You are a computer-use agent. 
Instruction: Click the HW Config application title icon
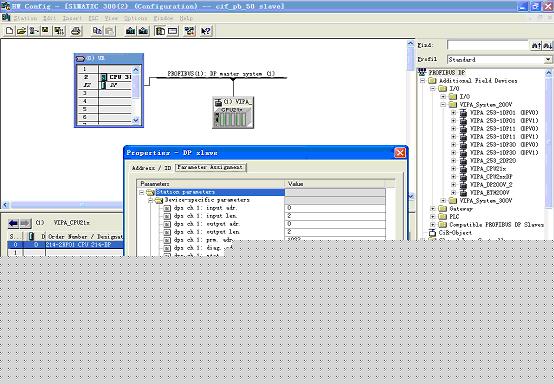(x=6, y=6)
